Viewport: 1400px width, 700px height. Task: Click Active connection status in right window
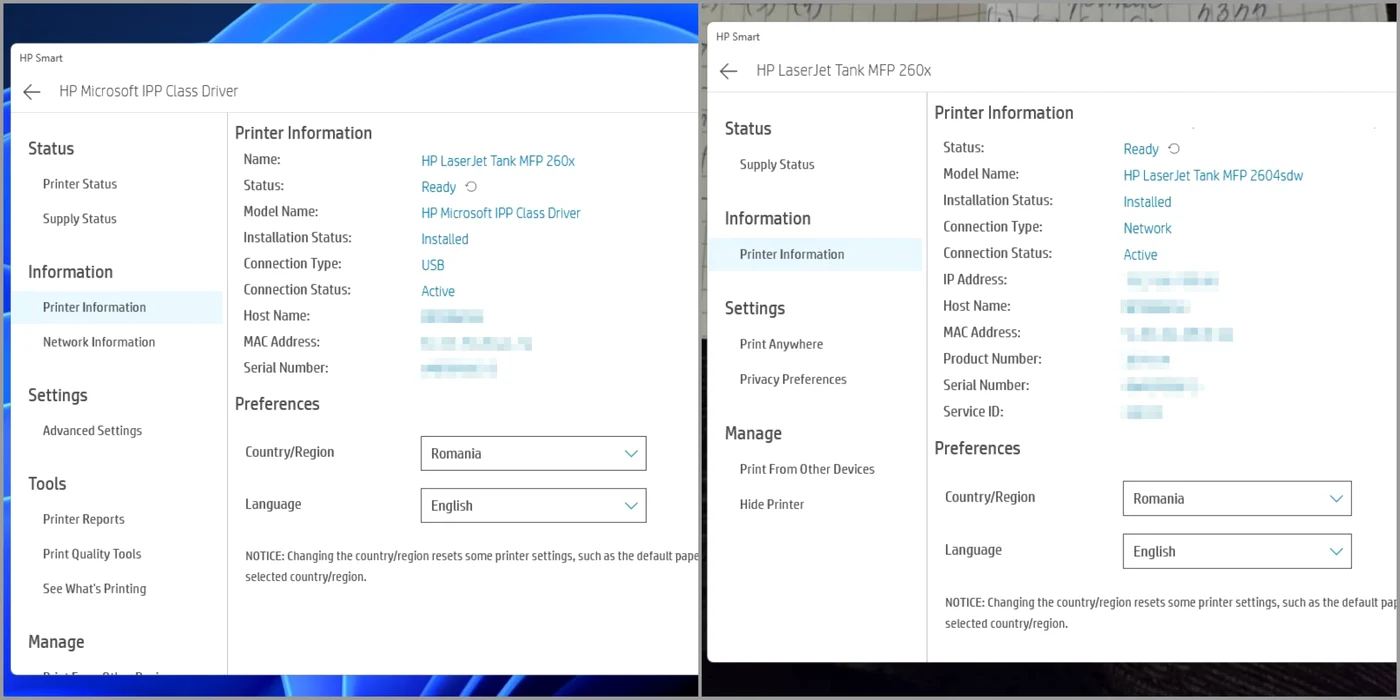(x=1140, y=255)
